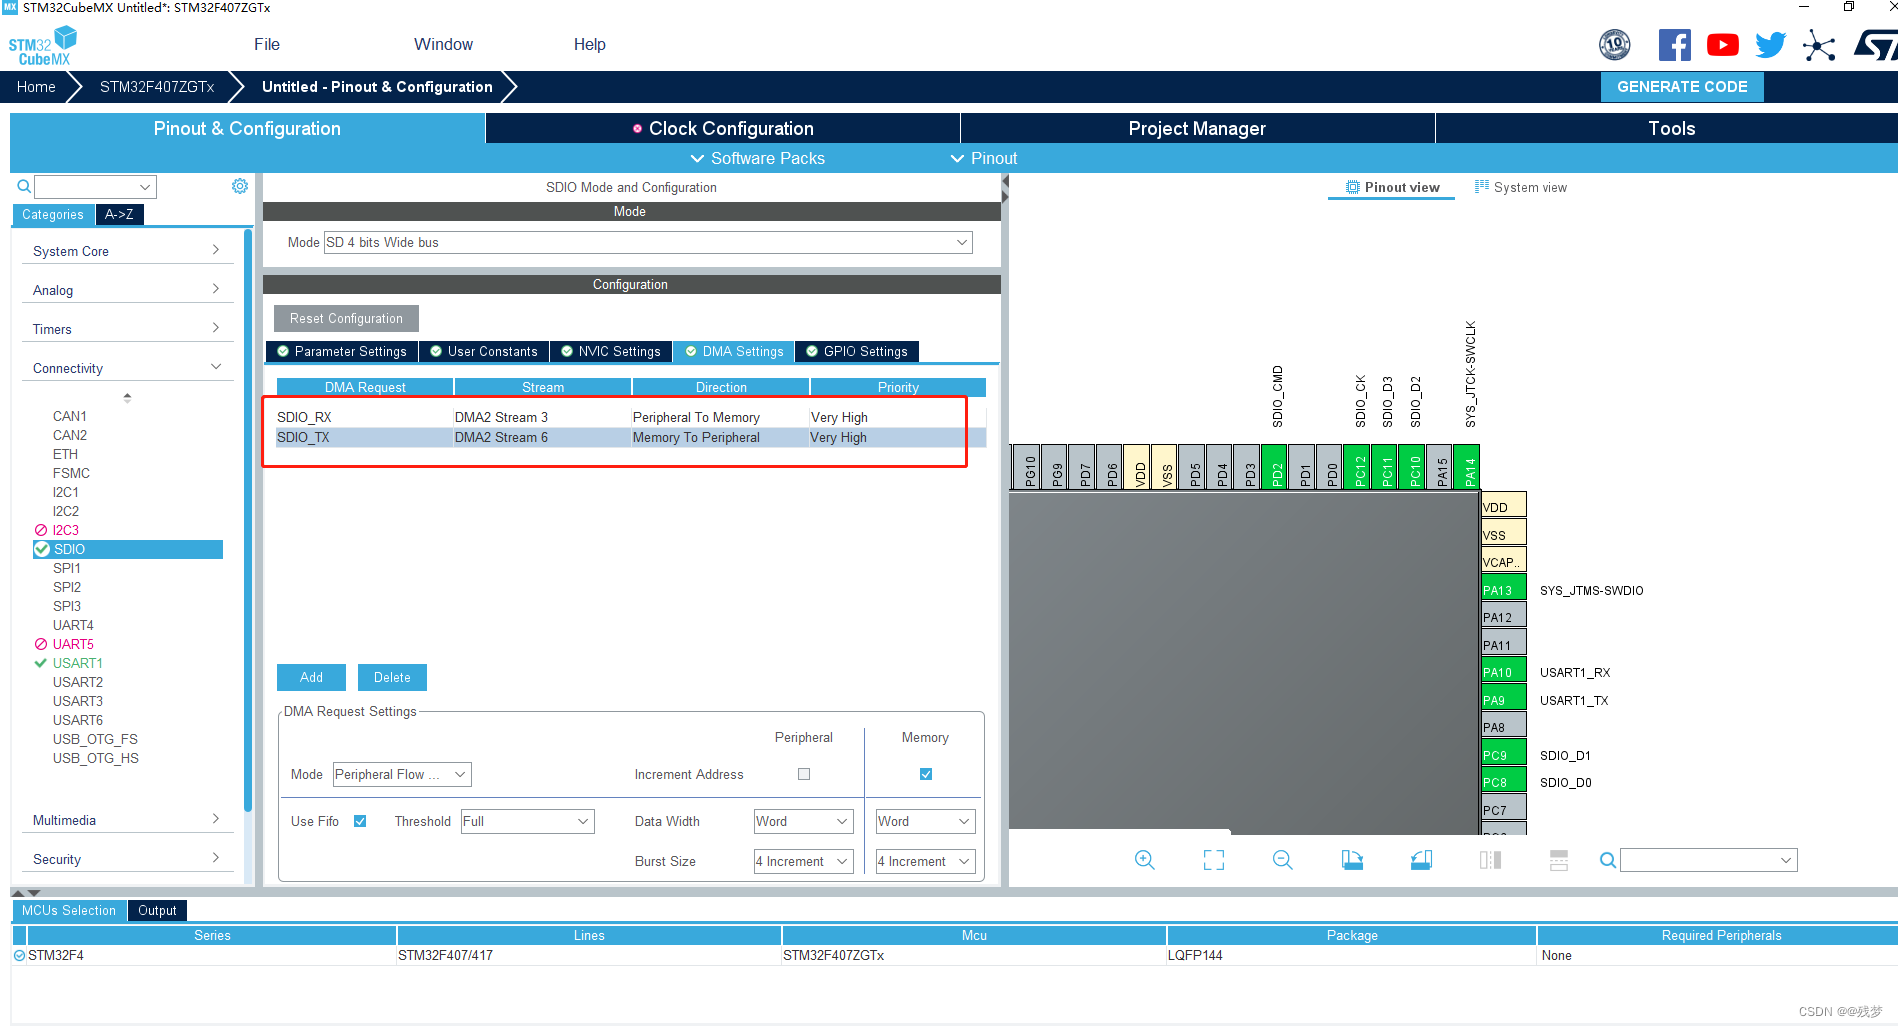Rotate pinout counter-clockwise icon
Viewport: 1898px width, 1027px height.
[1421, 860]
